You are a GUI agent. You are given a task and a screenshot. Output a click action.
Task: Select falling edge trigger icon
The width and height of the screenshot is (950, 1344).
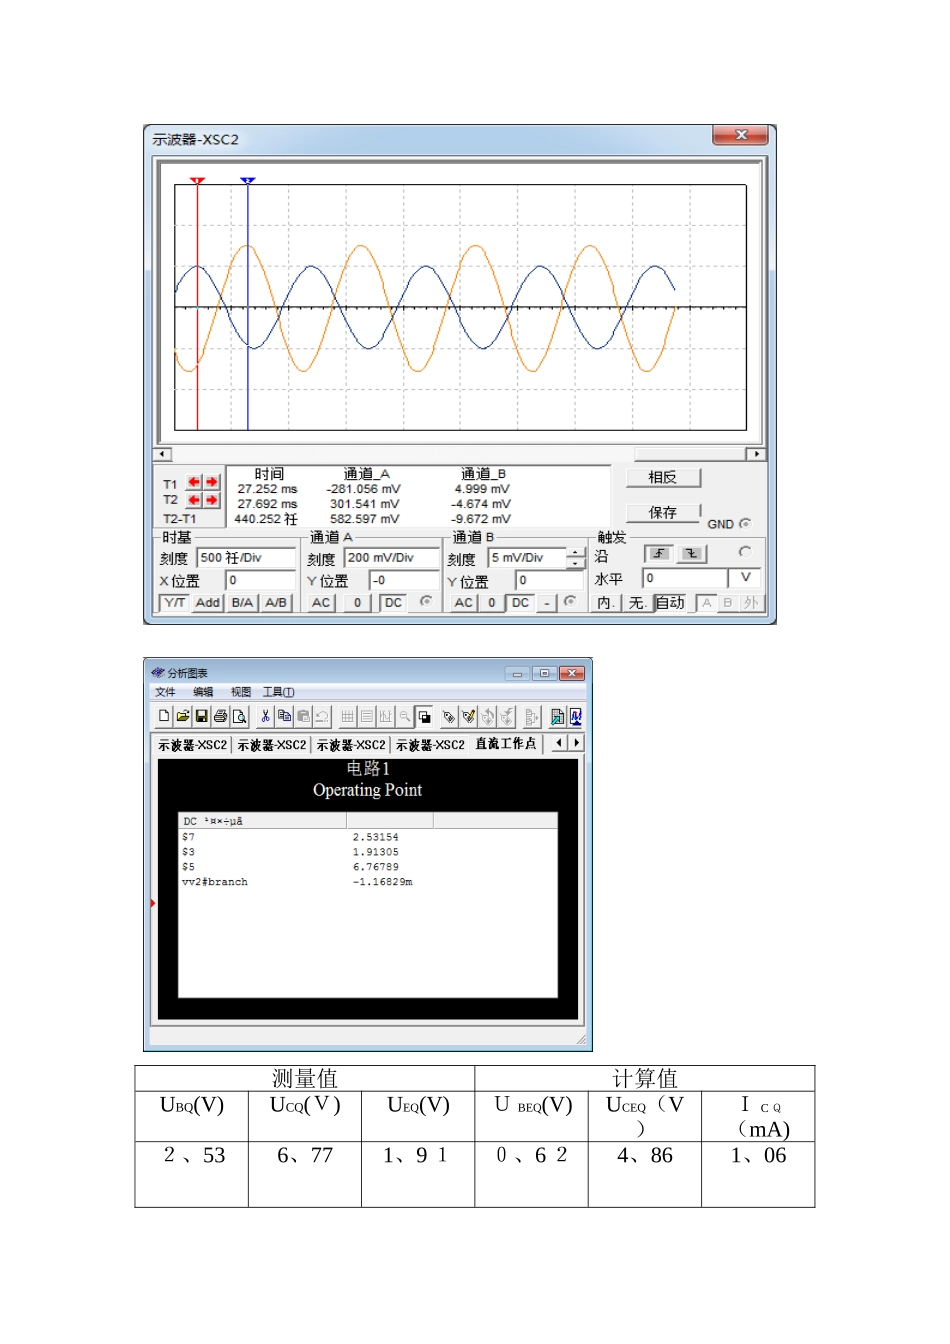692,554
